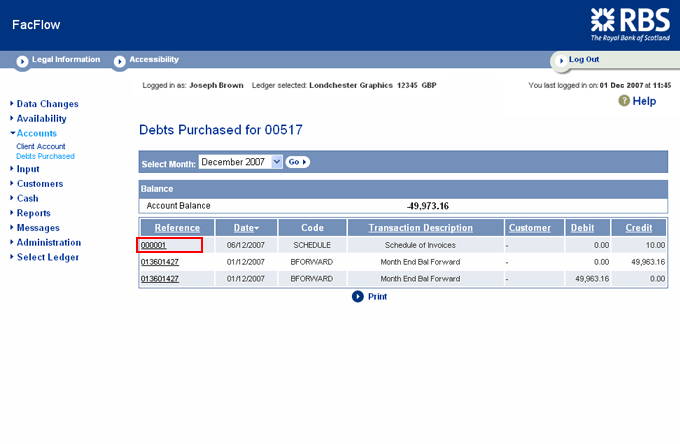Sort table by Debit column
Image resolution: width=680 pixels, height=444 pixels.
[x=582, y=228]
